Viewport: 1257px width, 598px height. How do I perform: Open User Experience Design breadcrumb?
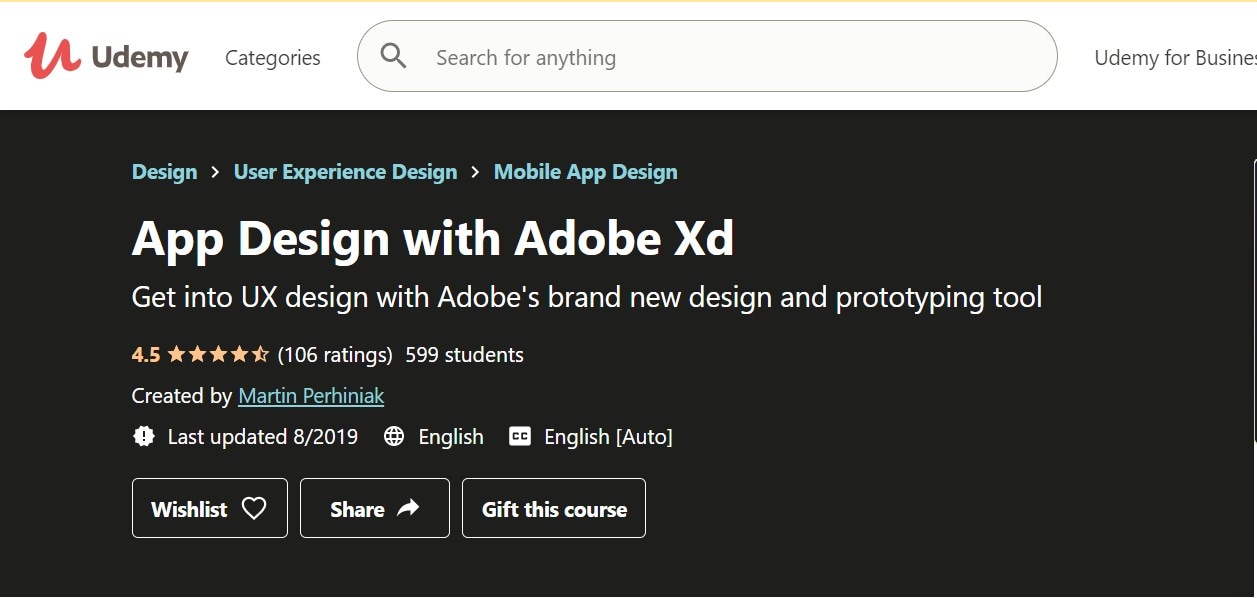click(345, 172)
